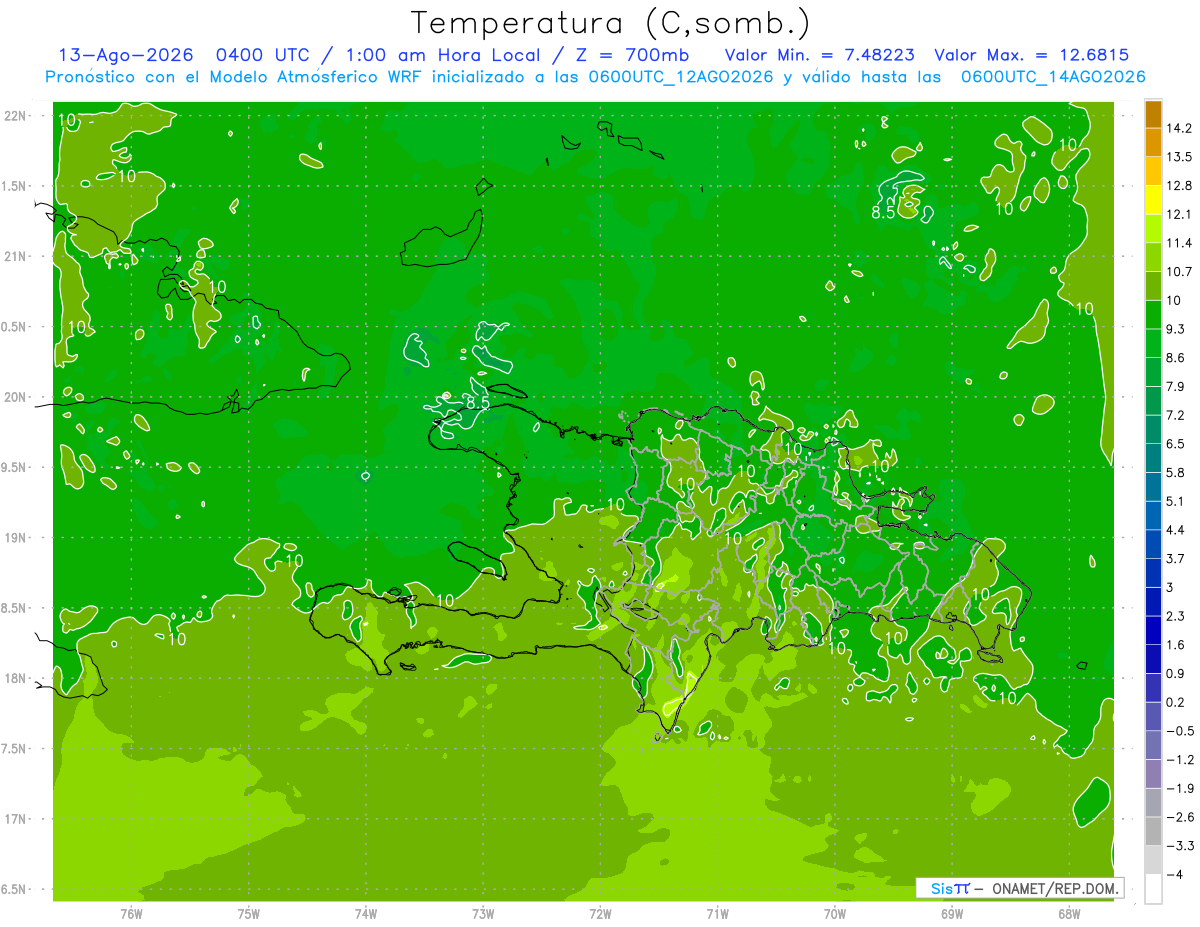Click the 22N latitude axis label
Screen dimensions: 1200x927
(x=14, y=116)
